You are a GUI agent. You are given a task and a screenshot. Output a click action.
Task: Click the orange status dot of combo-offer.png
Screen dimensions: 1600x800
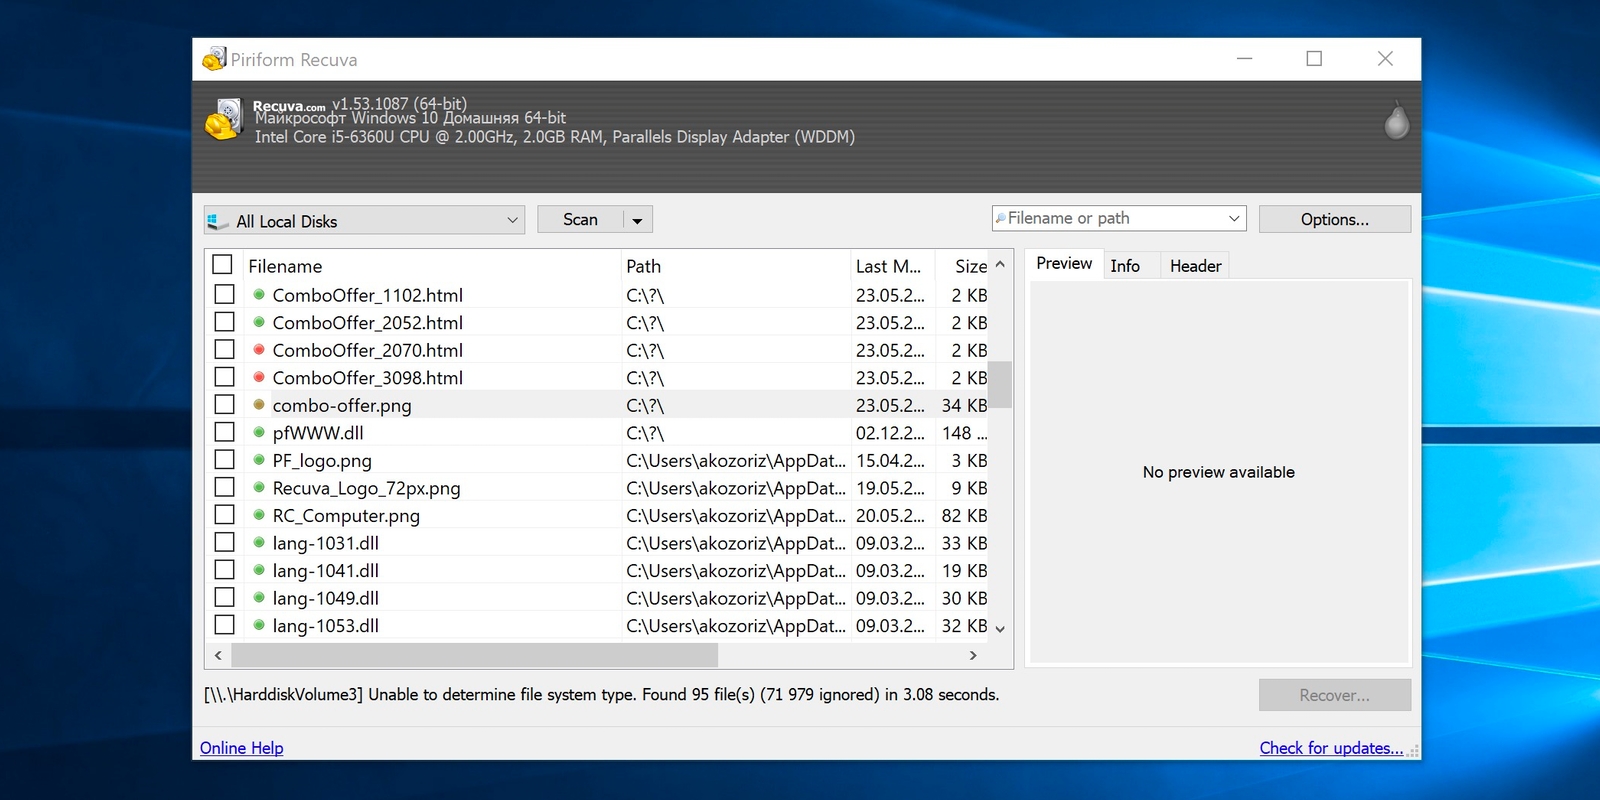click(259, 405)
